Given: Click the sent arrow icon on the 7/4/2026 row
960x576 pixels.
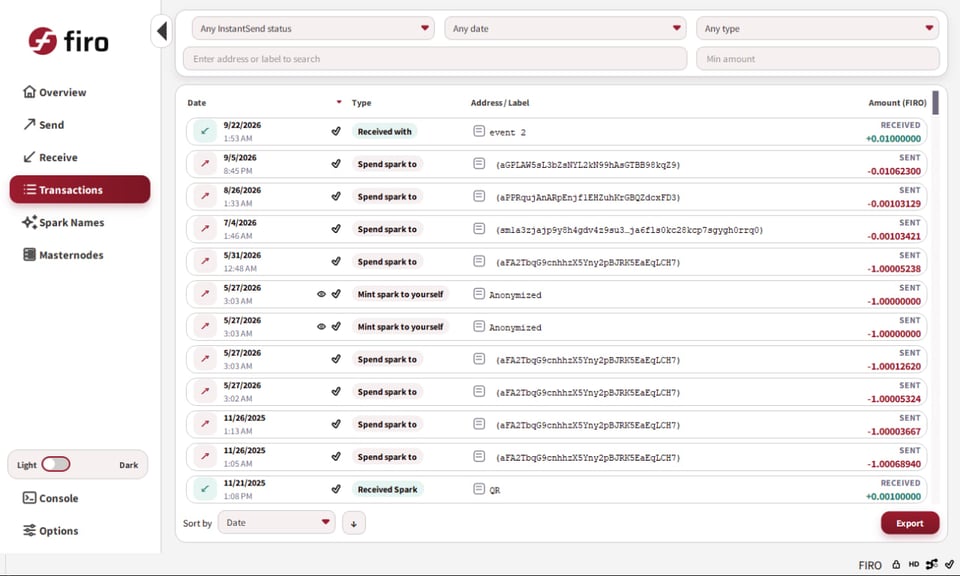Looking at the screenshot, I should click(205, 228).
